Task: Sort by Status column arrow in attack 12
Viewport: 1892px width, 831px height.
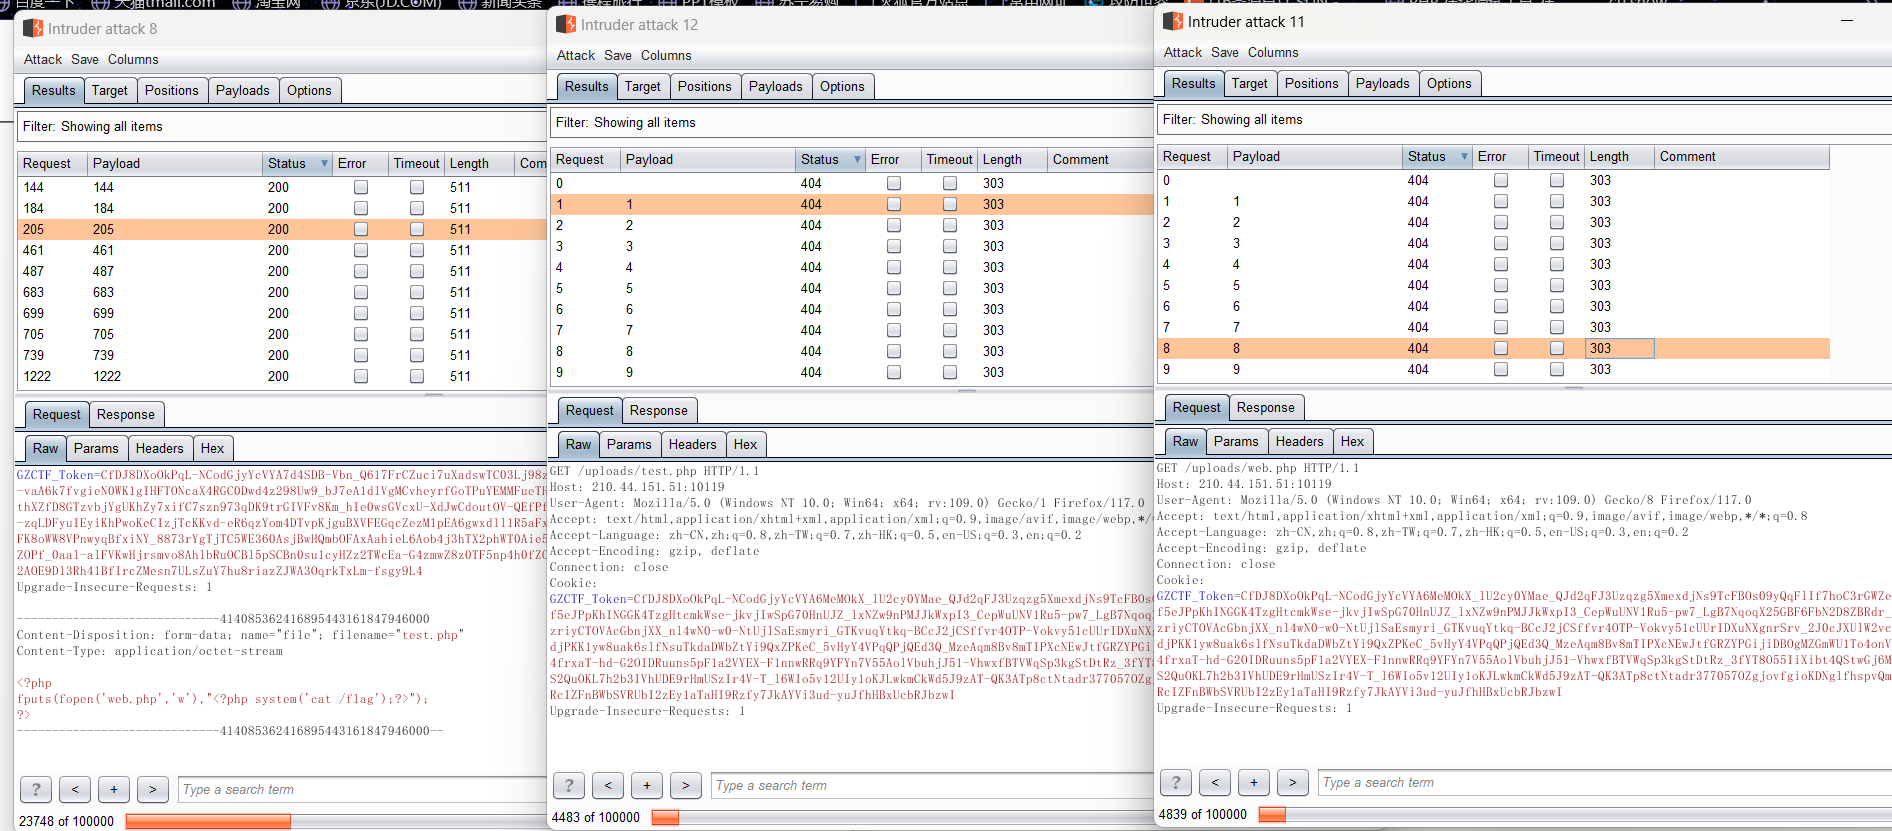Action: [x=857, y=159]
